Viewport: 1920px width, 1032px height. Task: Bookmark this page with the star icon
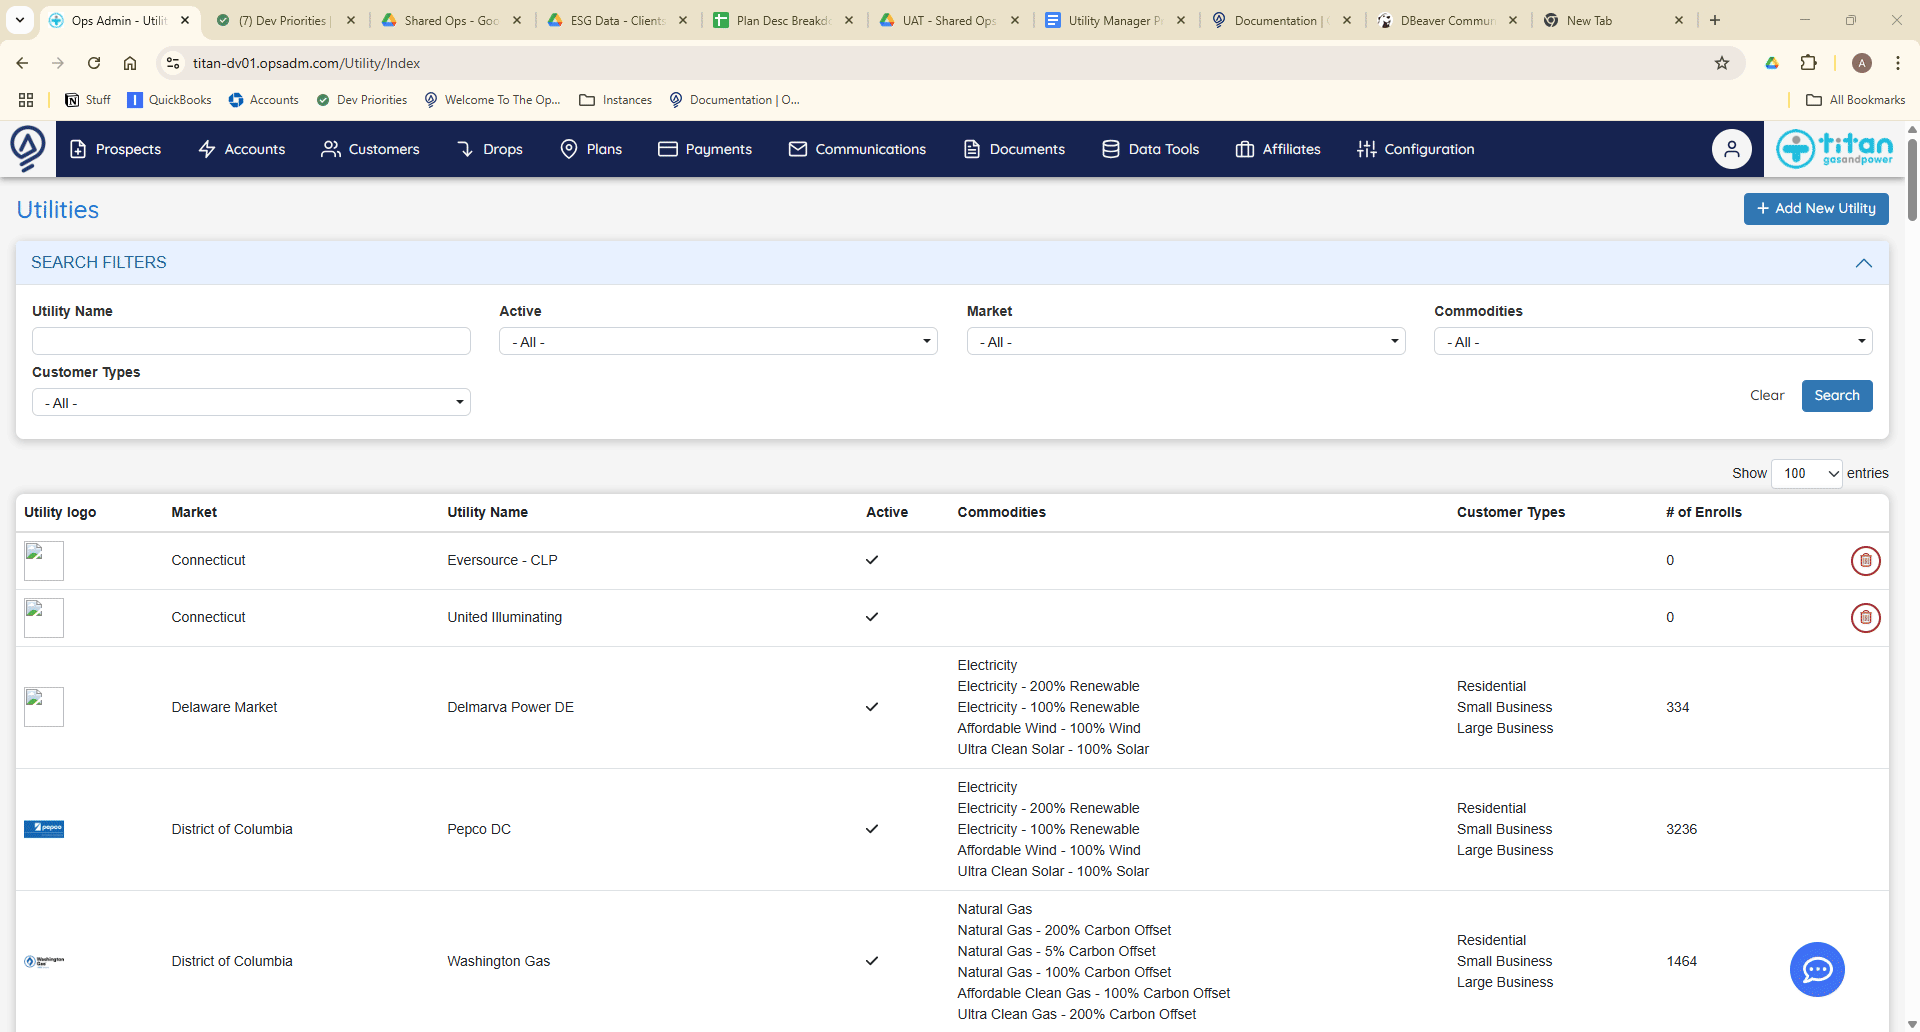tap(1721, 63)
